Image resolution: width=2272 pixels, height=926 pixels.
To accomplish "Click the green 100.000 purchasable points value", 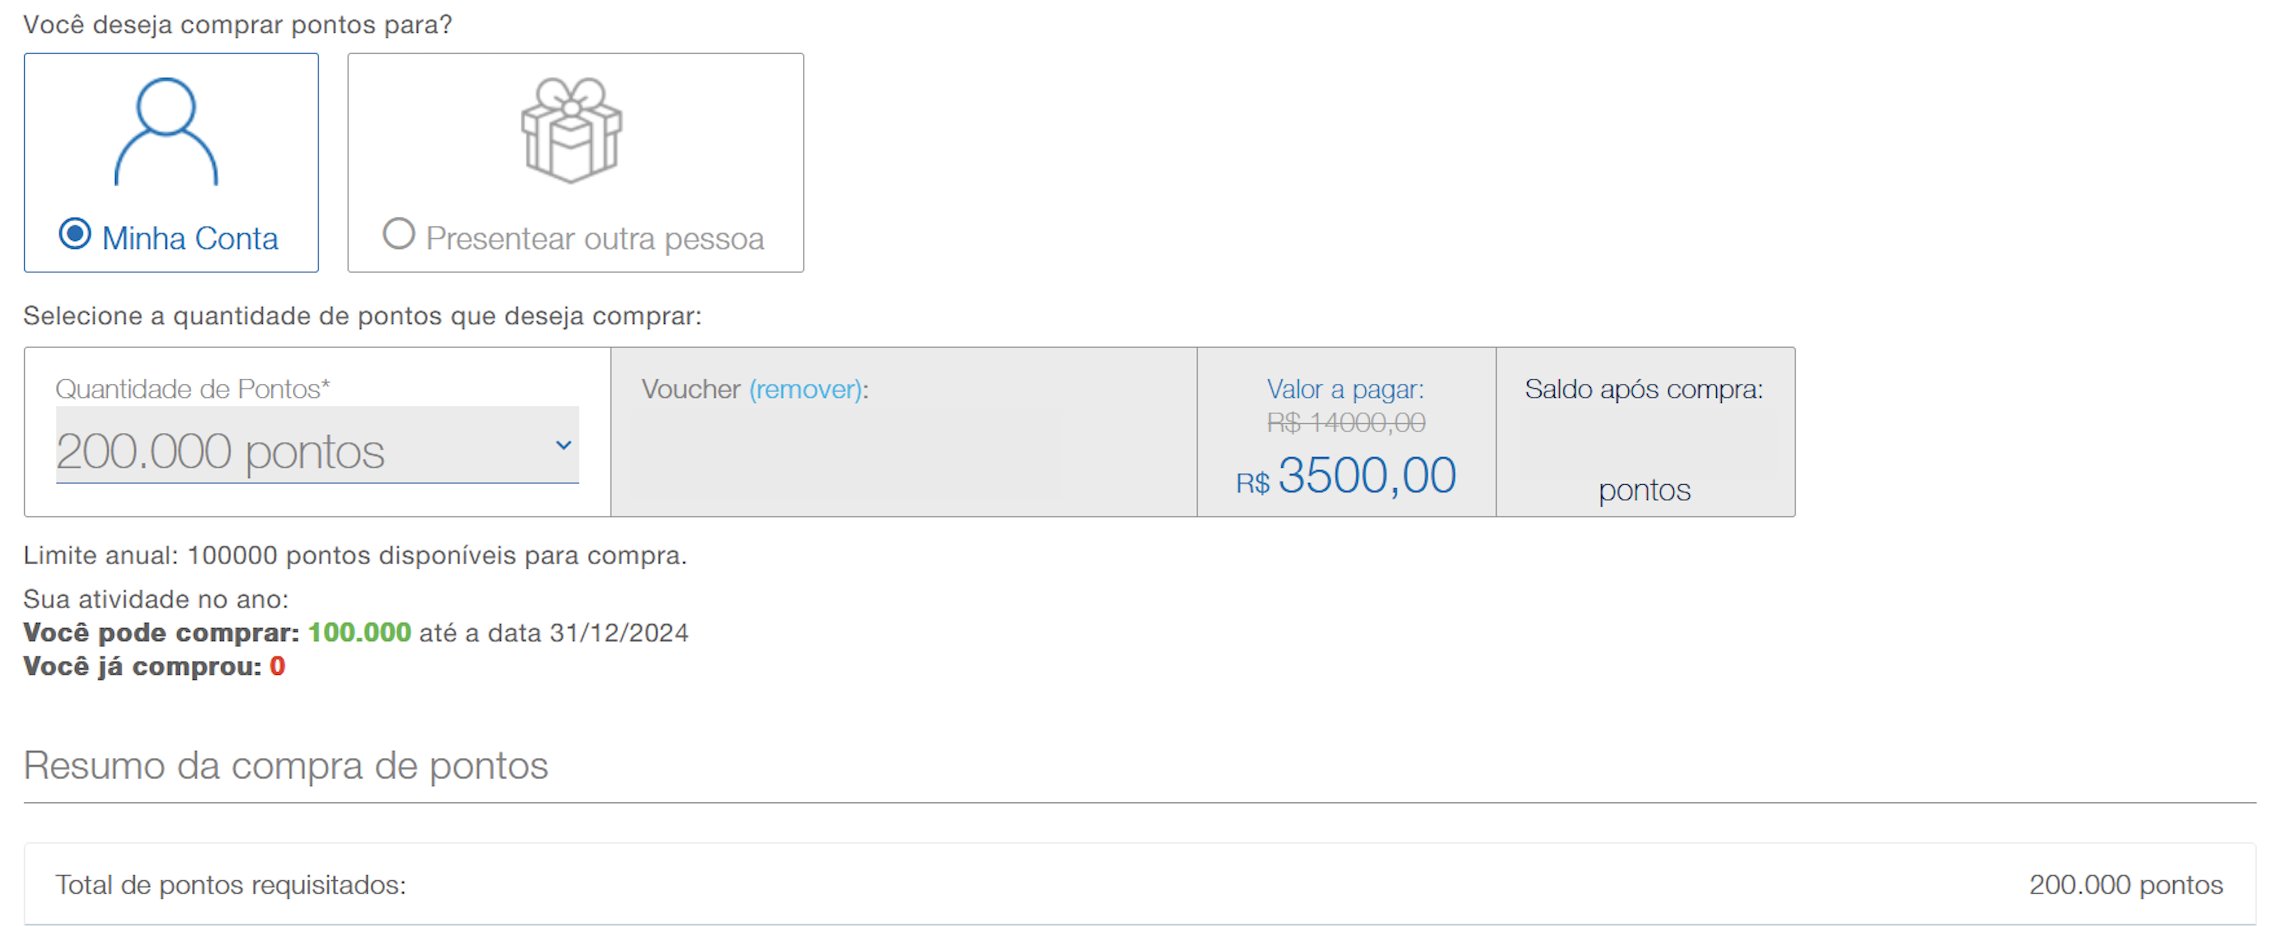I will pos(360,633).
